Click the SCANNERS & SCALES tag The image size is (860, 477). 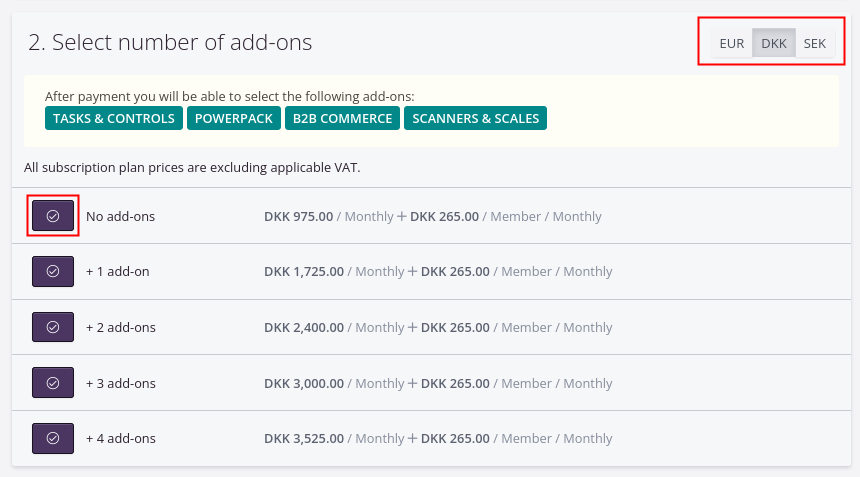coord(475,118)
